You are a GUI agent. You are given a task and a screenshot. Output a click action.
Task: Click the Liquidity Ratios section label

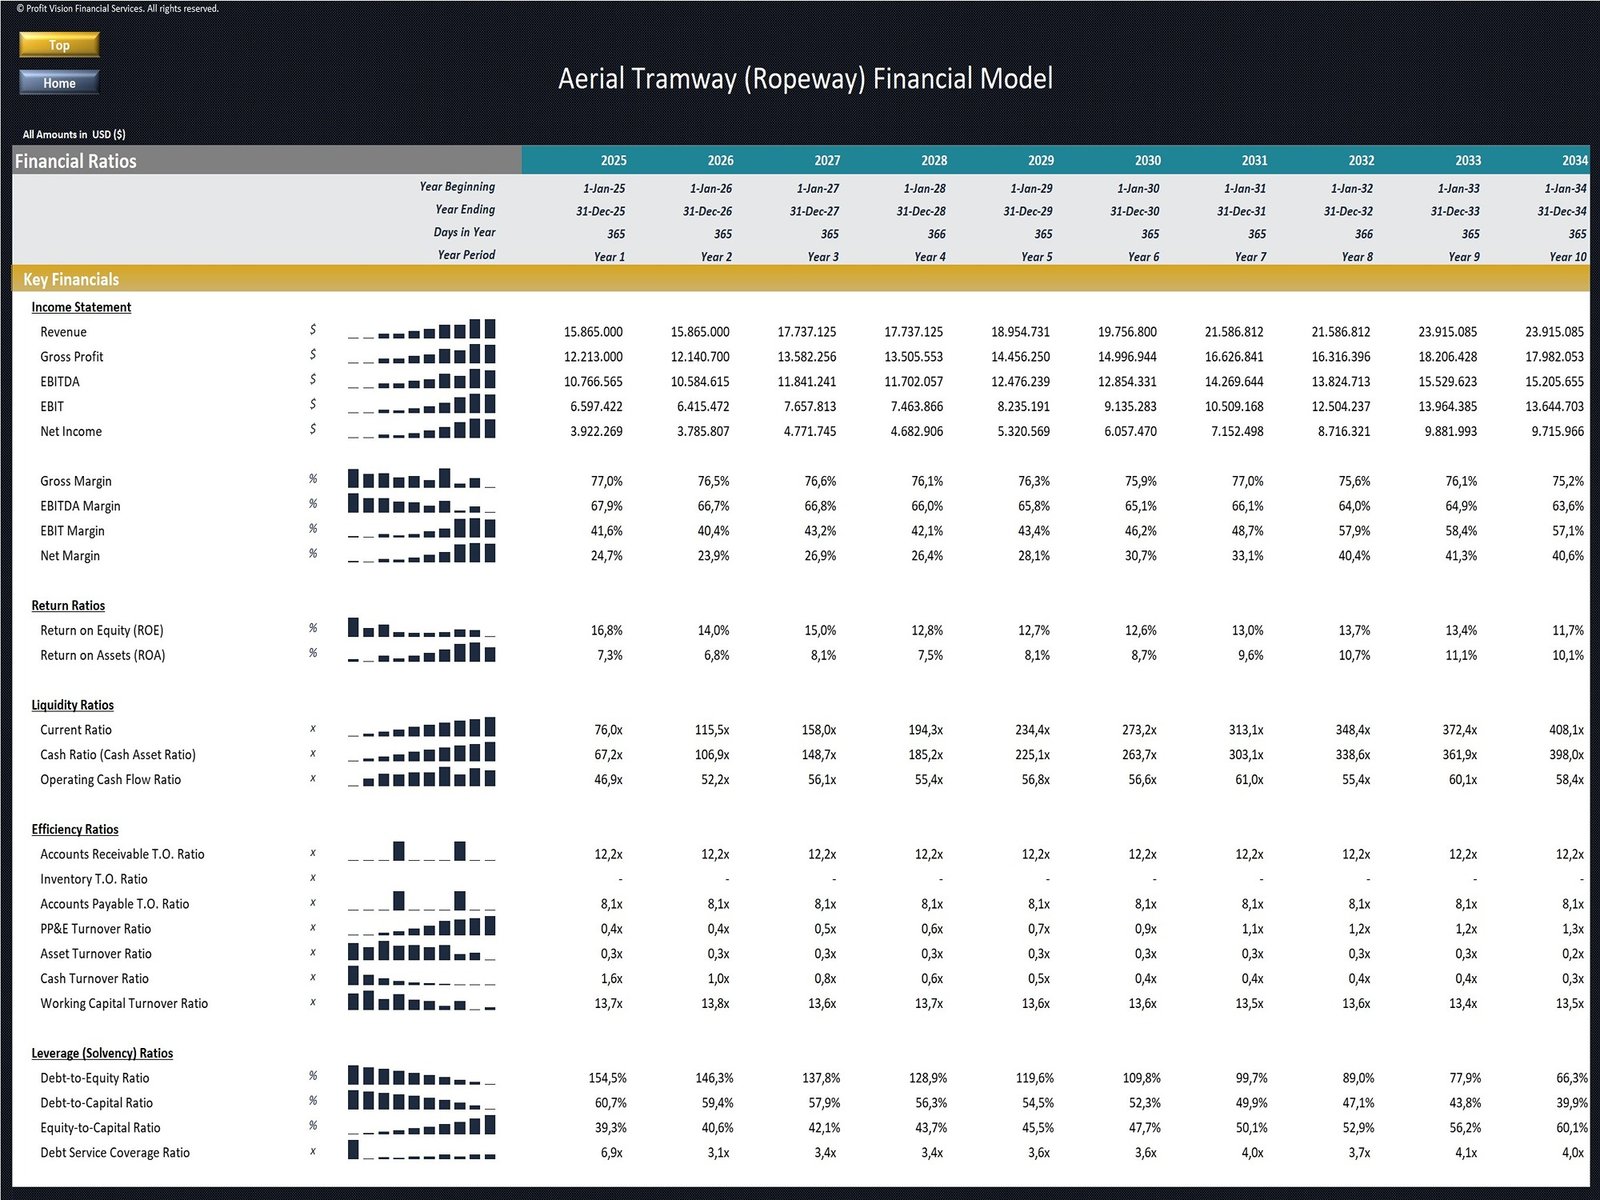click(70, 705)
